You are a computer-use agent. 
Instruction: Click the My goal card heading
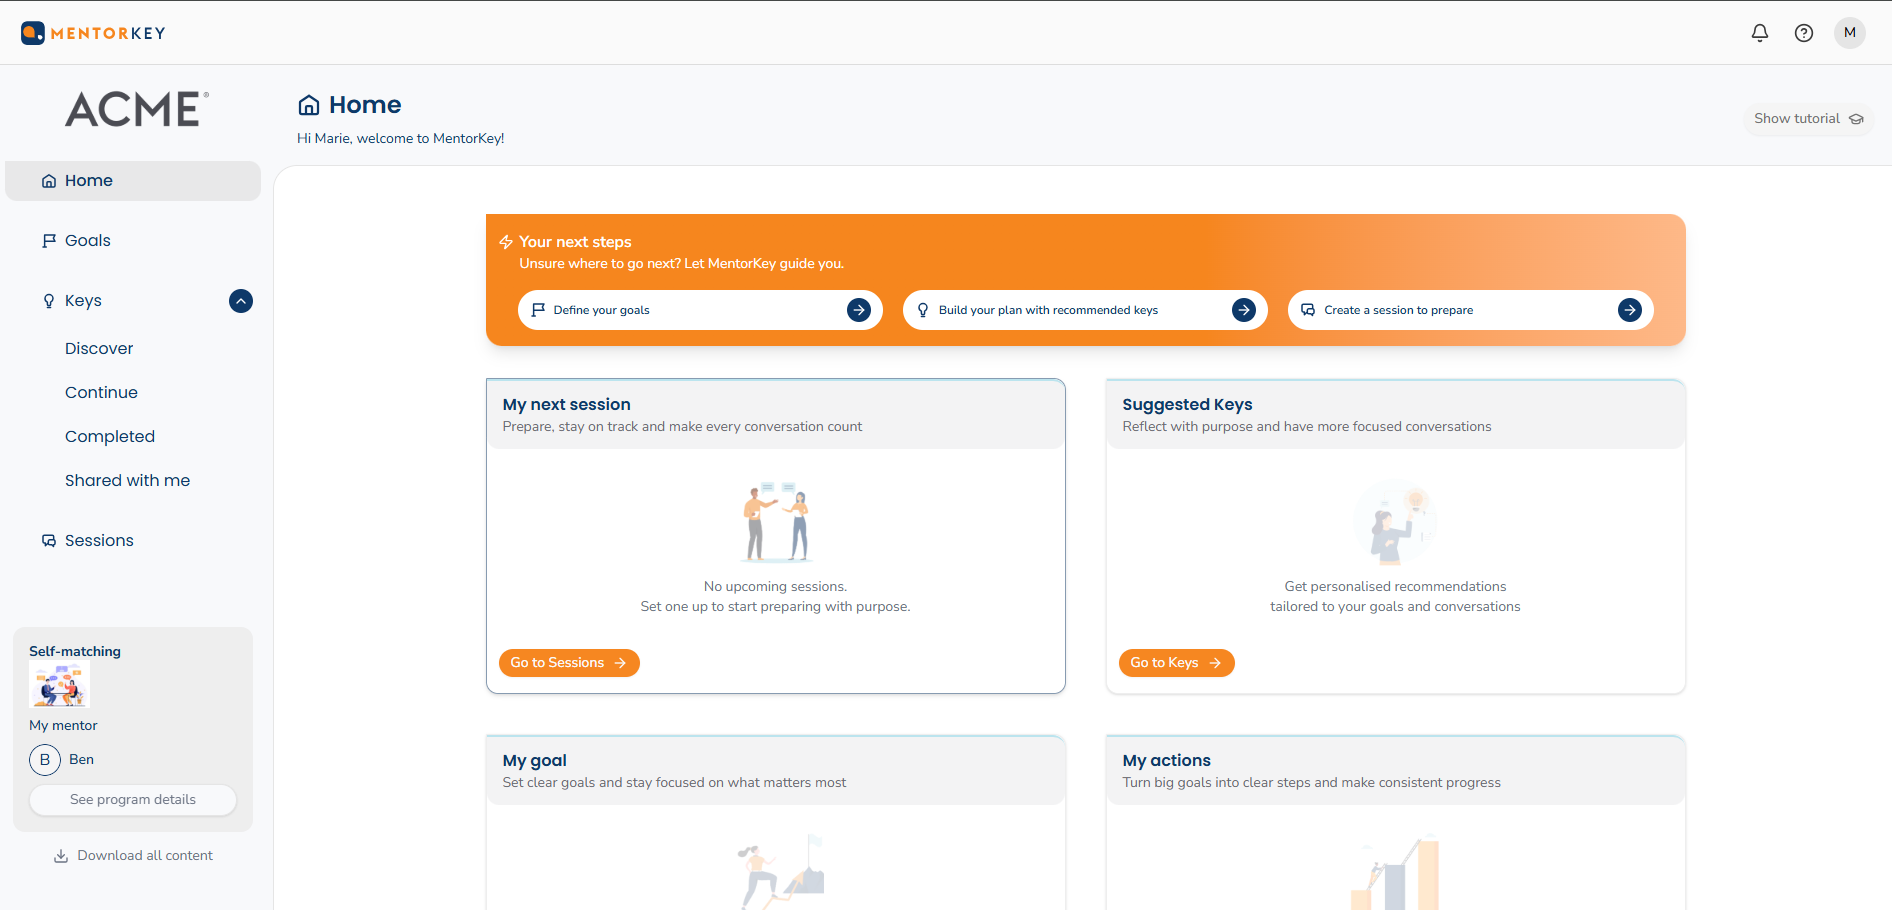pyautogui.click(x=534, y=760)
